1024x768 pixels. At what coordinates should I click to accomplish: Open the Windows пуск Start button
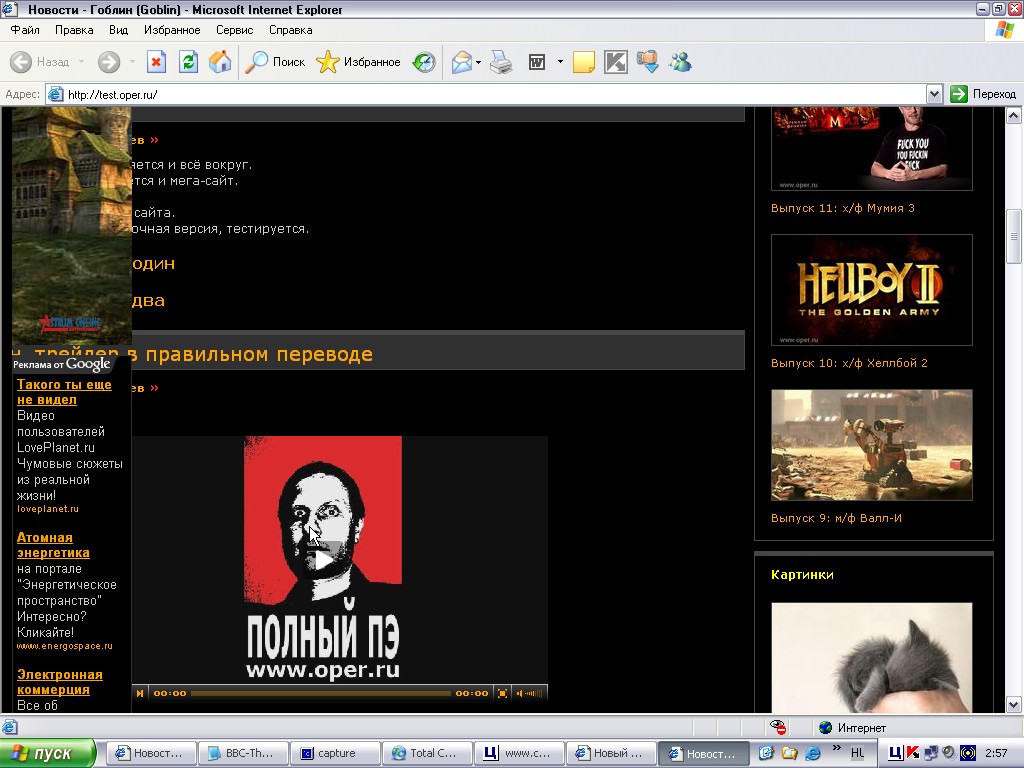coord(48,753)
